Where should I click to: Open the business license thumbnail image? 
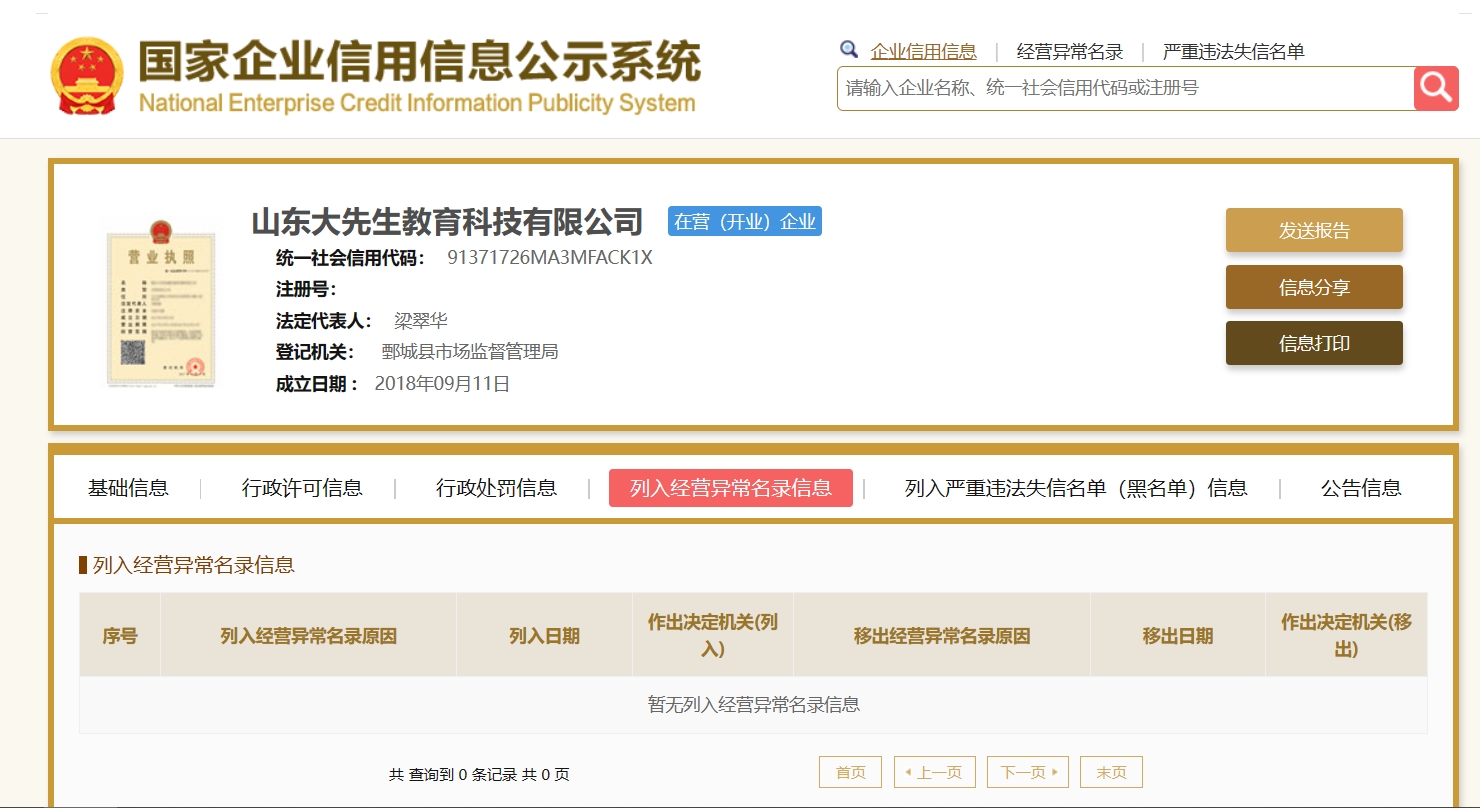161,302
